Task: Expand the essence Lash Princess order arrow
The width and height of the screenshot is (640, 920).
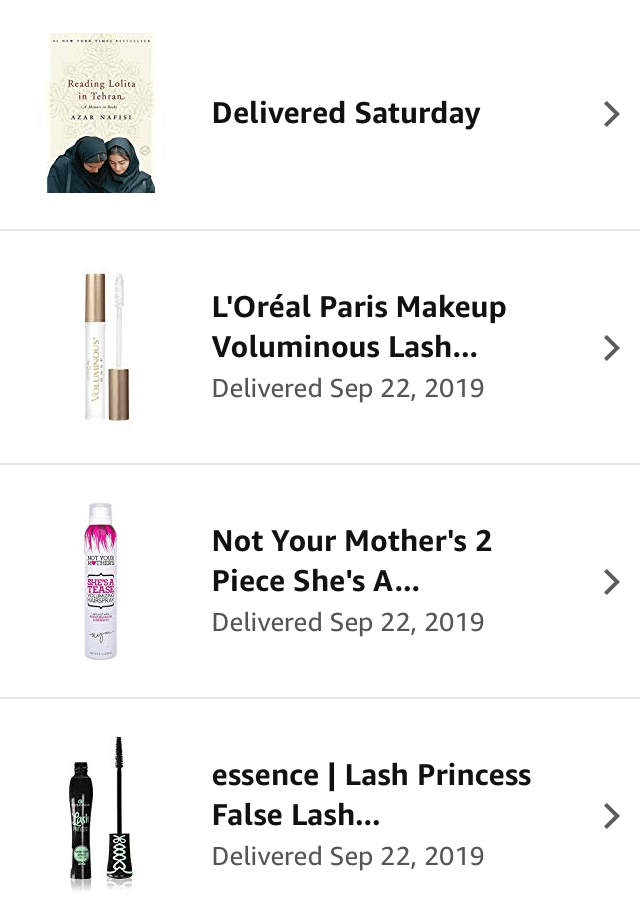Action: (612, 816)
